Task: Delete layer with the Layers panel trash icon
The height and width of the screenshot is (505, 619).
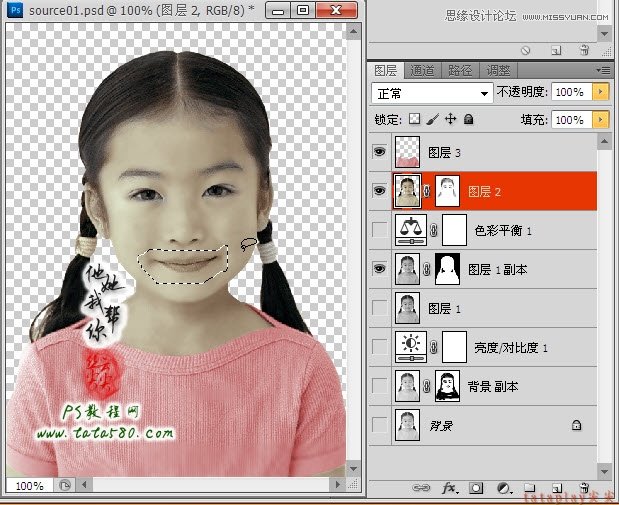Action: pos(585,488)
